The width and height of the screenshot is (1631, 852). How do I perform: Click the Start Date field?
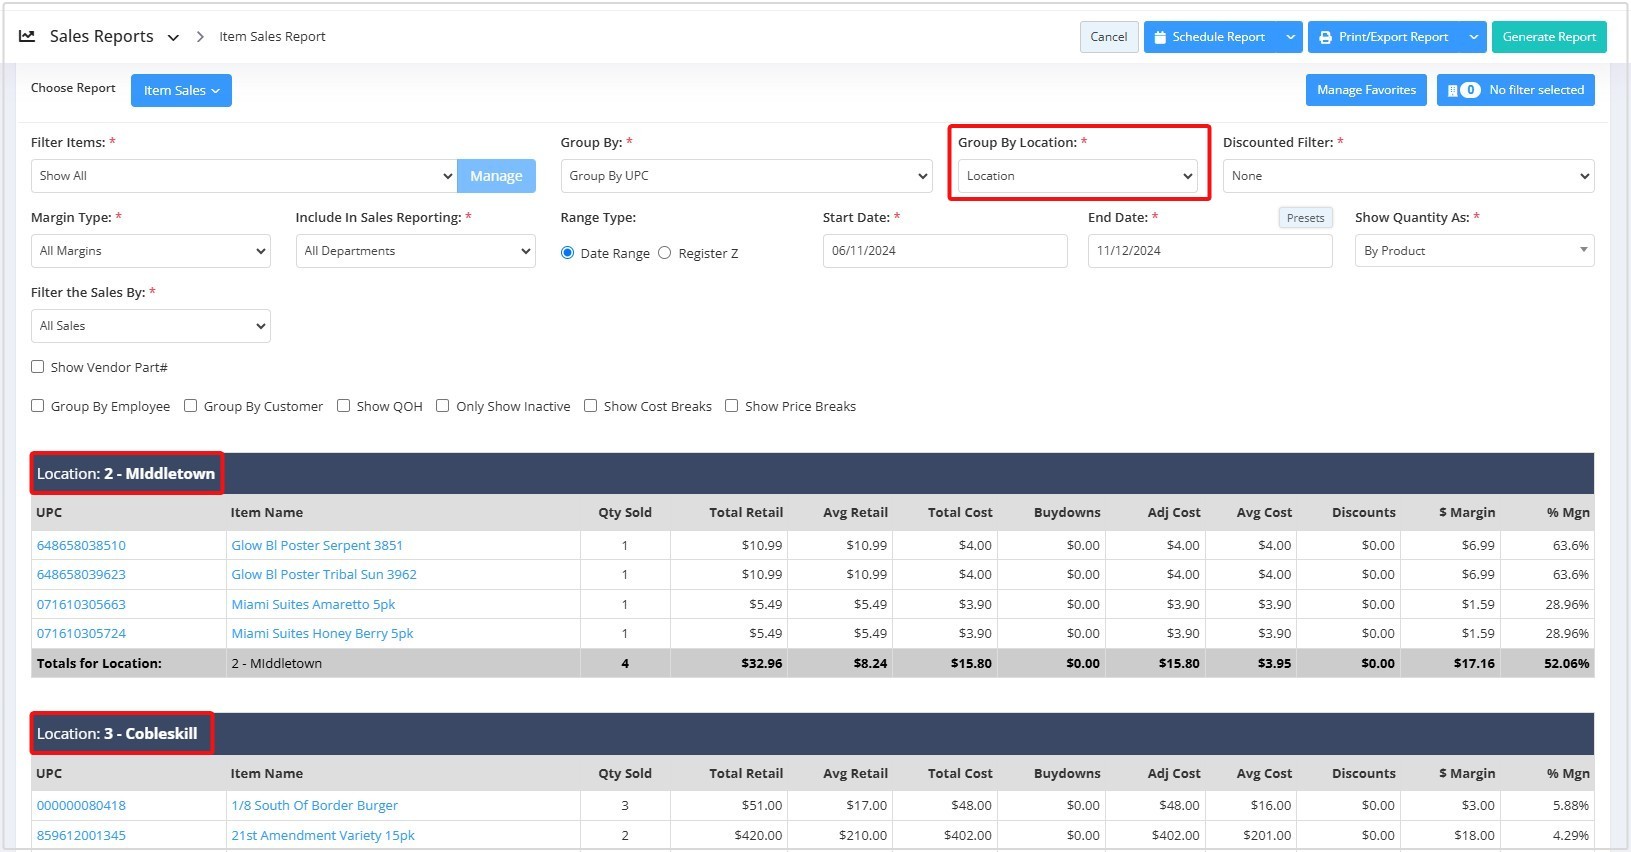click(945, 251)
